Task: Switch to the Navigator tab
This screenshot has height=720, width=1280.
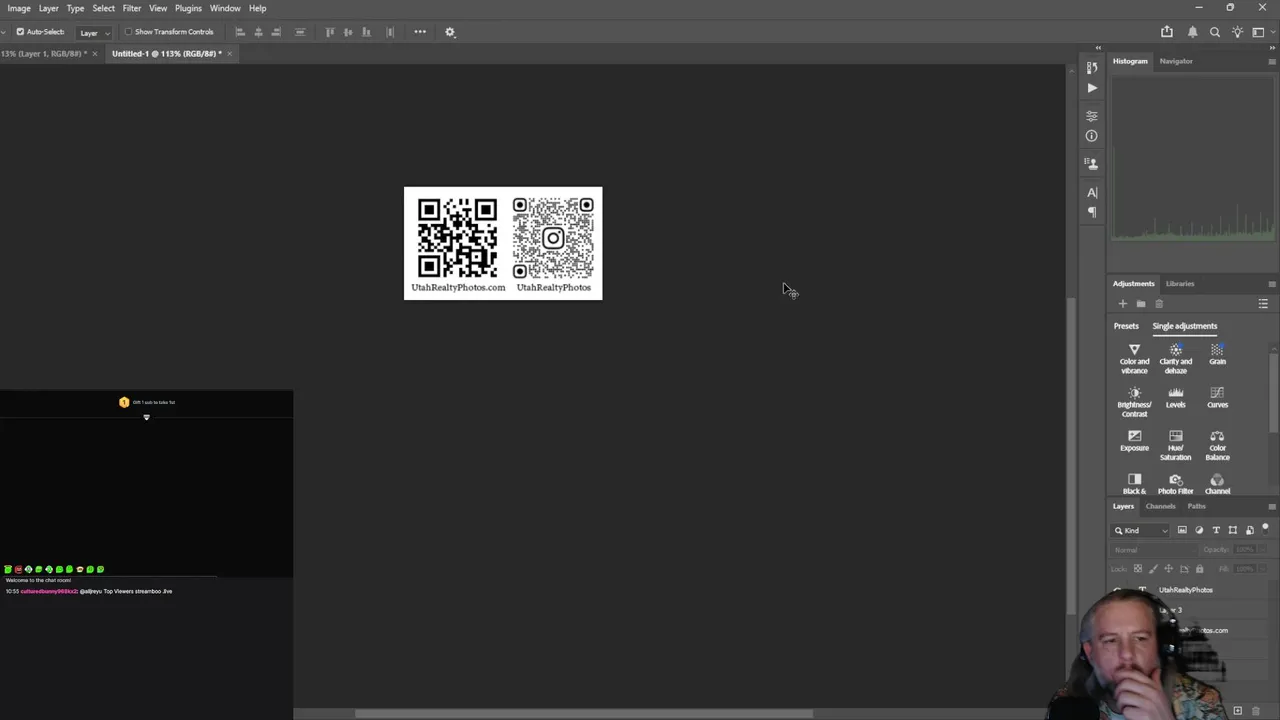Action: [x=1176, y=61]
